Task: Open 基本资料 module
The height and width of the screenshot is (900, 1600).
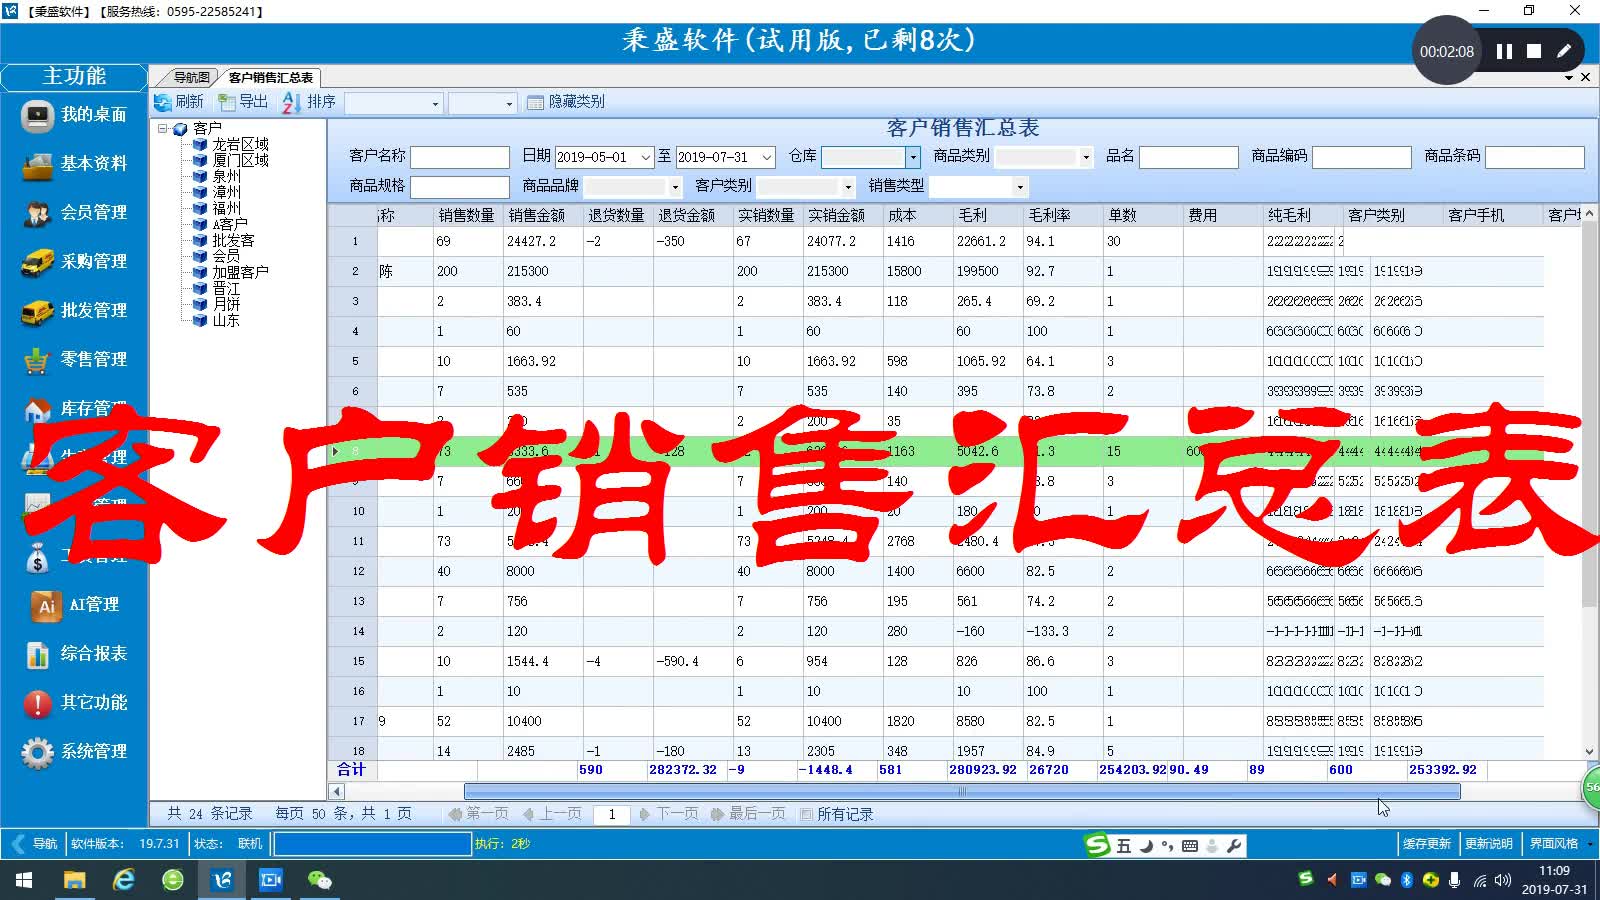Action: [x=75, y=164]
